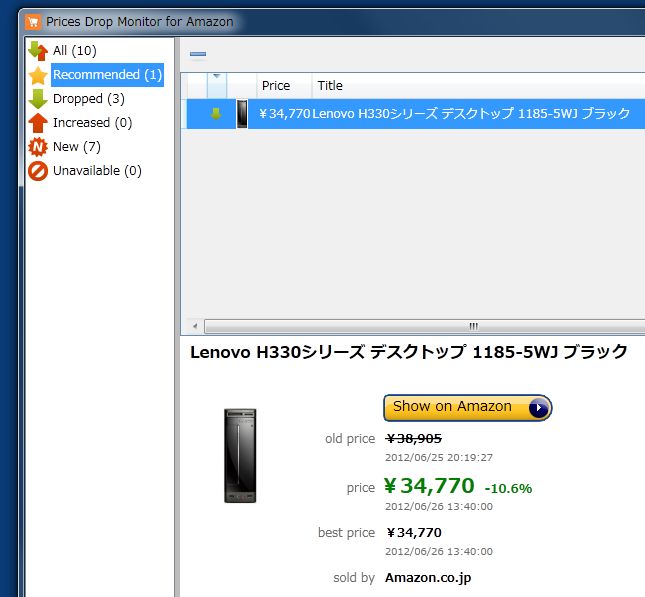Open the Dropped (3) category
Screen dimensions: 645x597
click(88, 99)
